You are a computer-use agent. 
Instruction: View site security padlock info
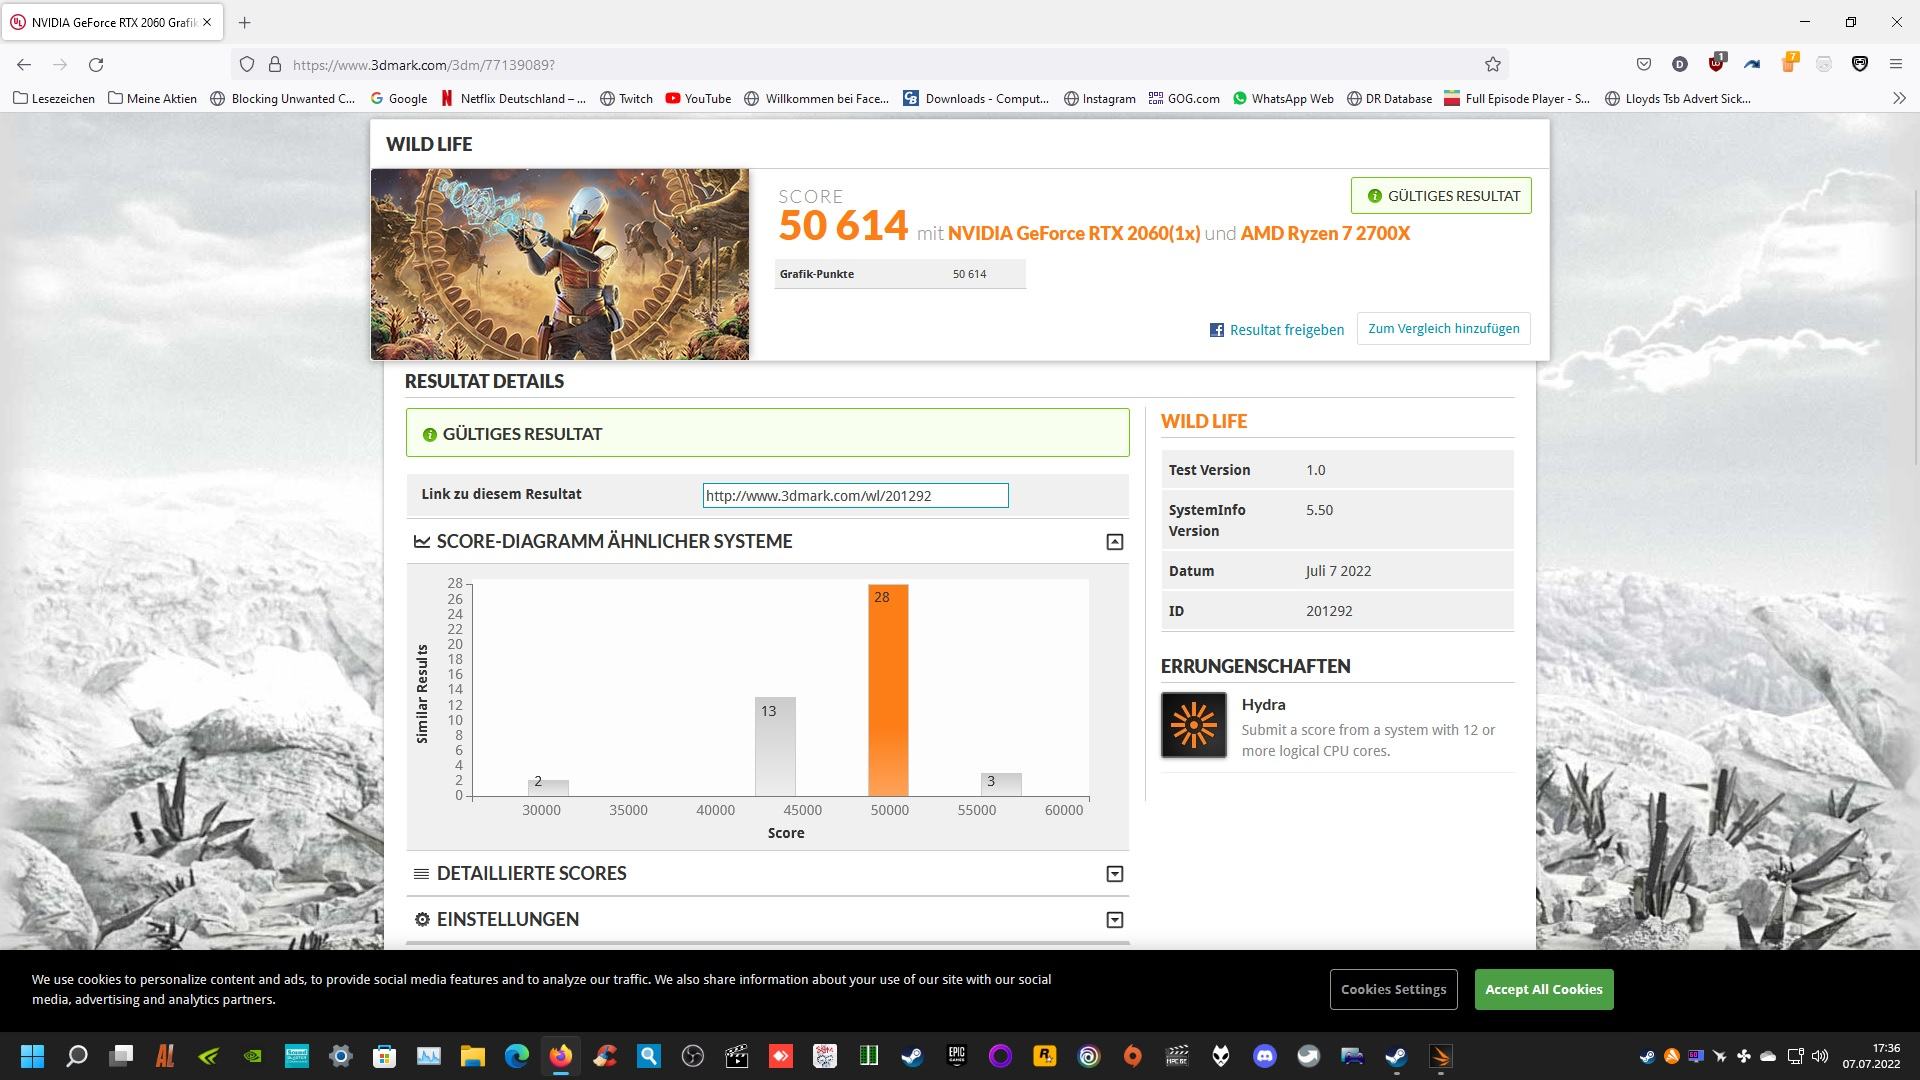click(275, 64)
